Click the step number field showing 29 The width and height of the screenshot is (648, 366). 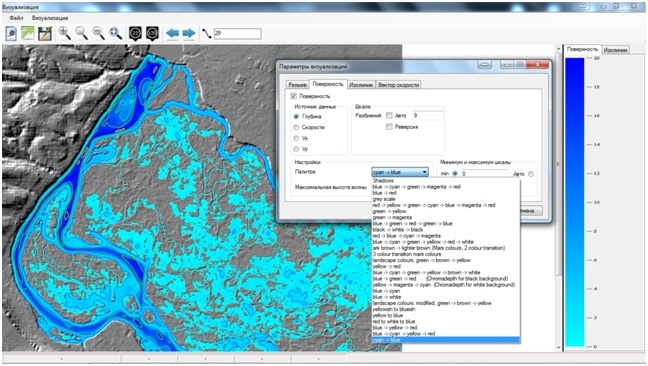[x=238, y=33]
